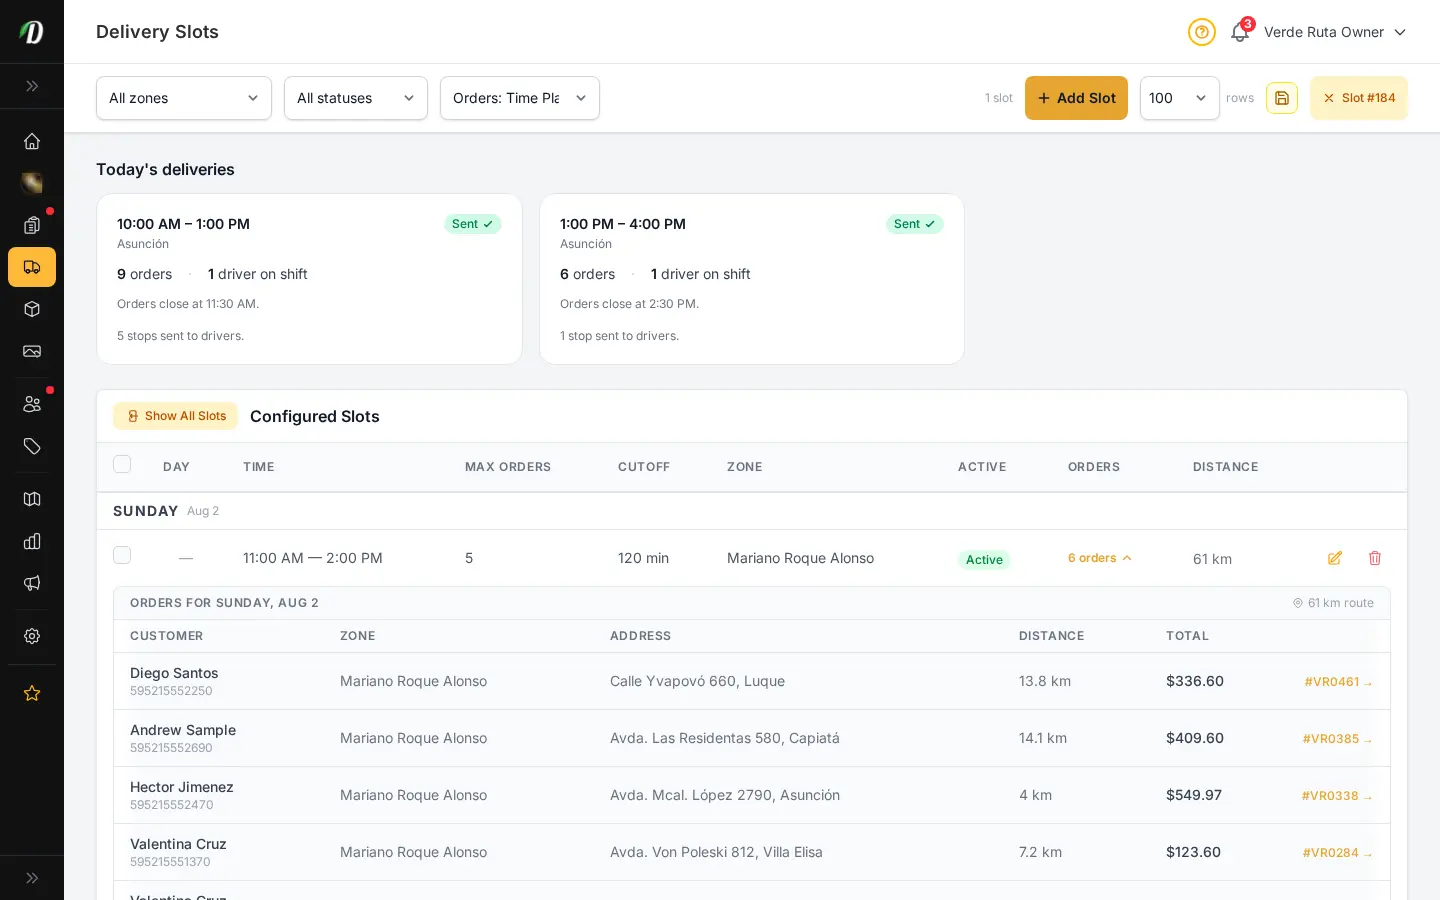
Task: Click the total $549.97
Action: tap(1194, 795)
